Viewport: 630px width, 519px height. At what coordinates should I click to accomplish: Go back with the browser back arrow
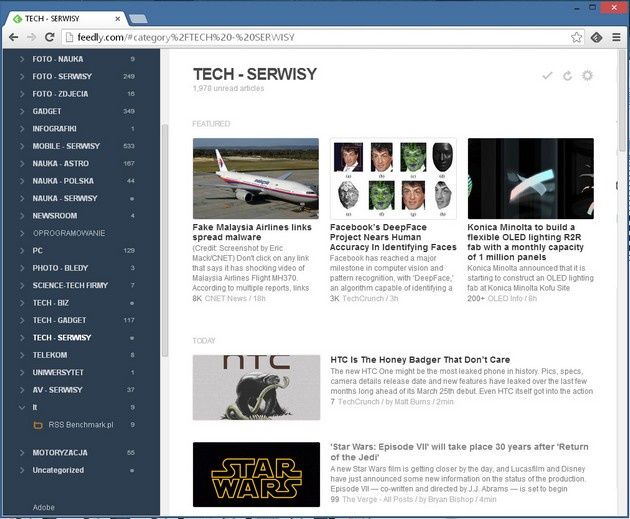click(13, 37)
